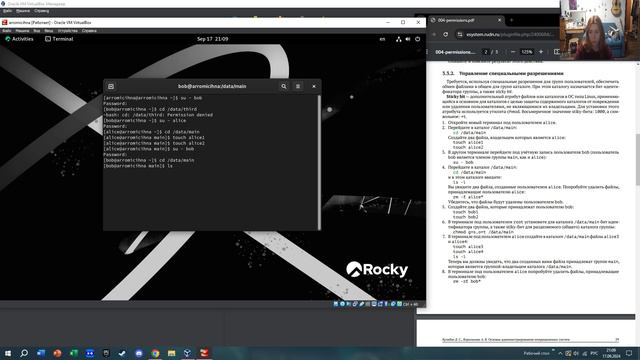Open the Машина menu of the VM window
640x360 pixels.
[x=22, y=31]
